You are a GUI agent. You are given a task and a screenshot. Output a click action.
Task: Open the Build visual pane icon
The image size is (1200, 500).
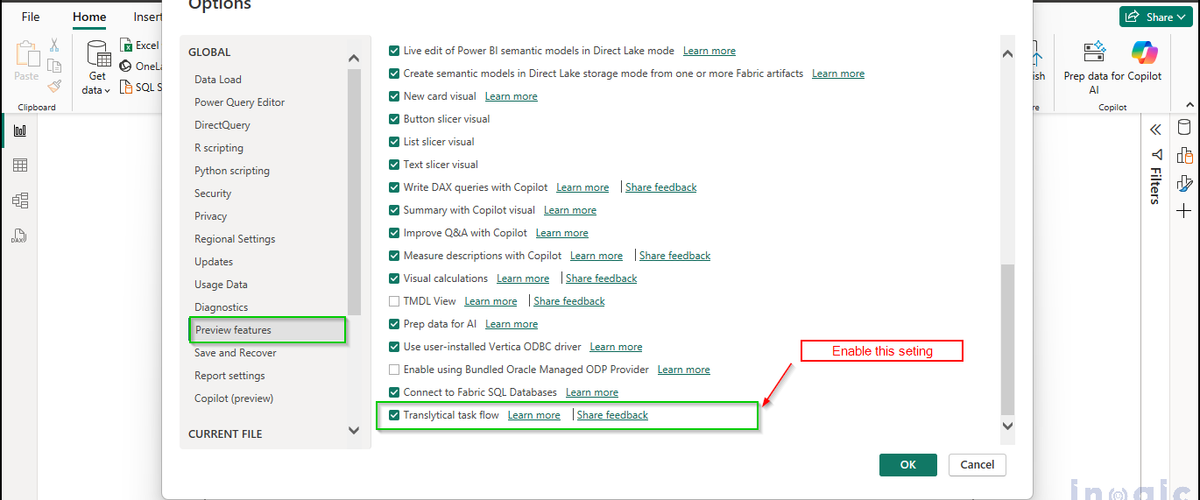[x=1185, y=155]
